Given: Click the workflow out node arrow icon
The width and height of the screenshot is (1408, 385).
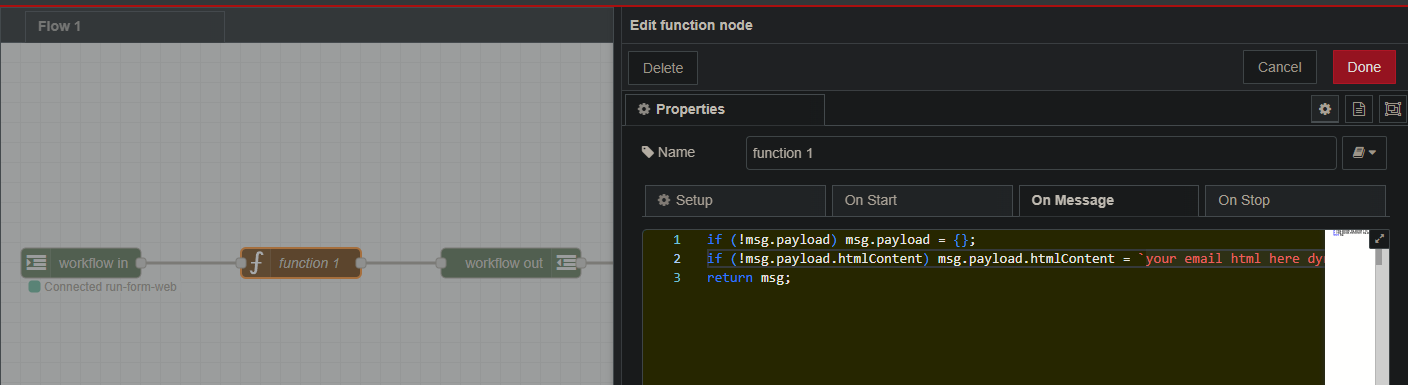Looking at the screenshot, I should [566, 263].
